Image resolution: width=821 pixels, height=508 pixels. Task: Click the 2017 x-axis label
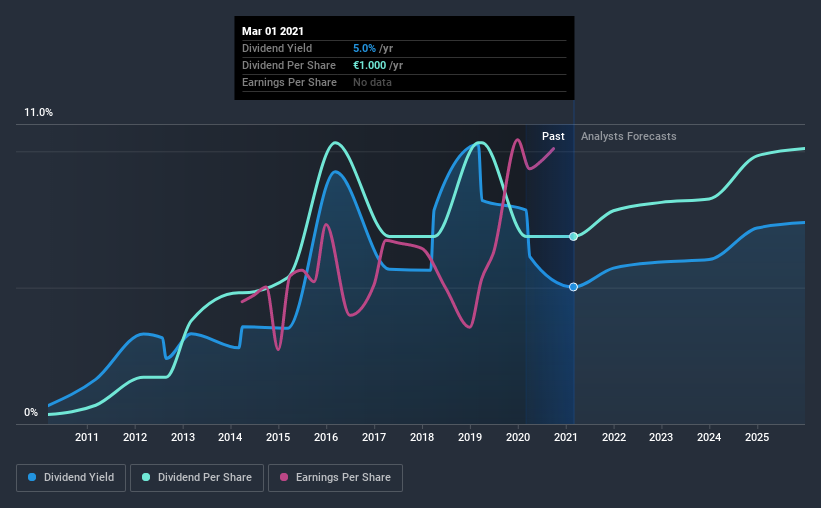pyautogui.click(x=374, y=437)
